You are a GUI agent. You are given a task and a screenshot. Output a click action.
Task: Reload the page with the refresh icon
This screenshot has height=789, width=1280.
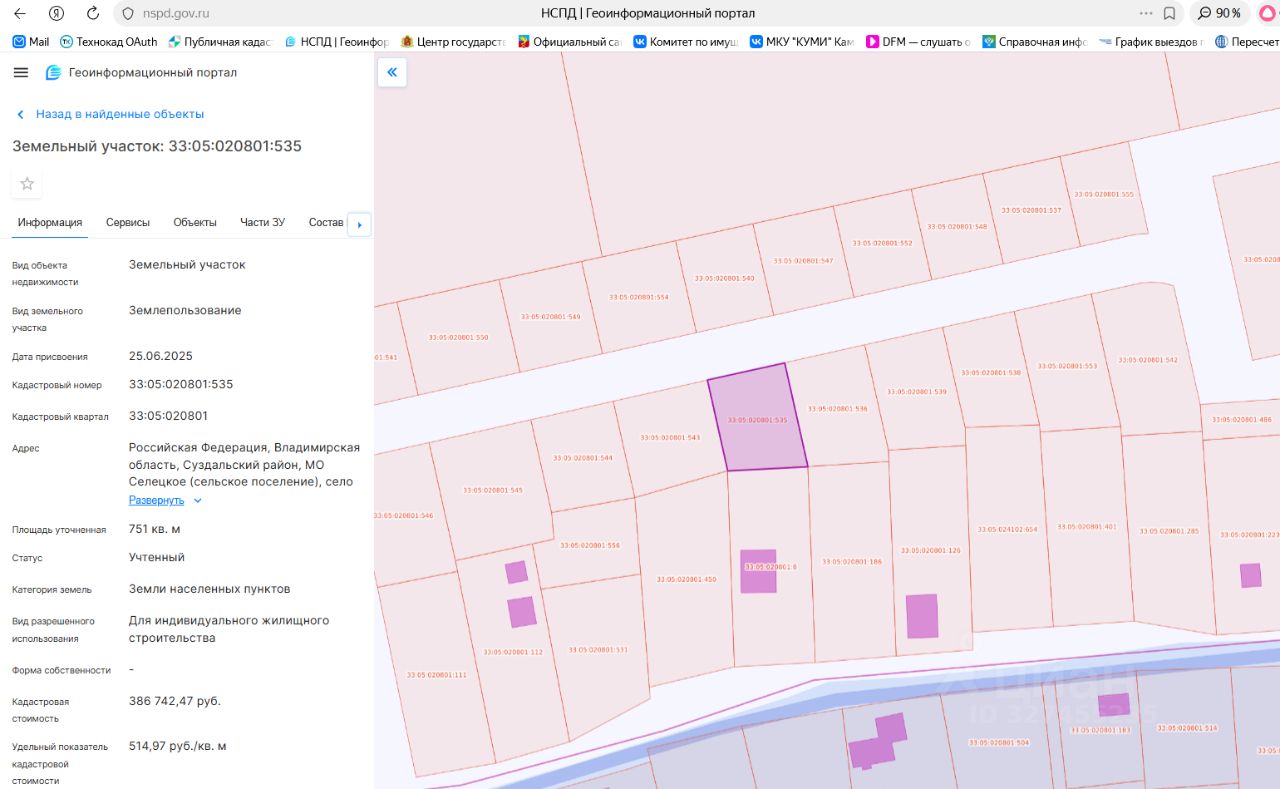[93, 13]
